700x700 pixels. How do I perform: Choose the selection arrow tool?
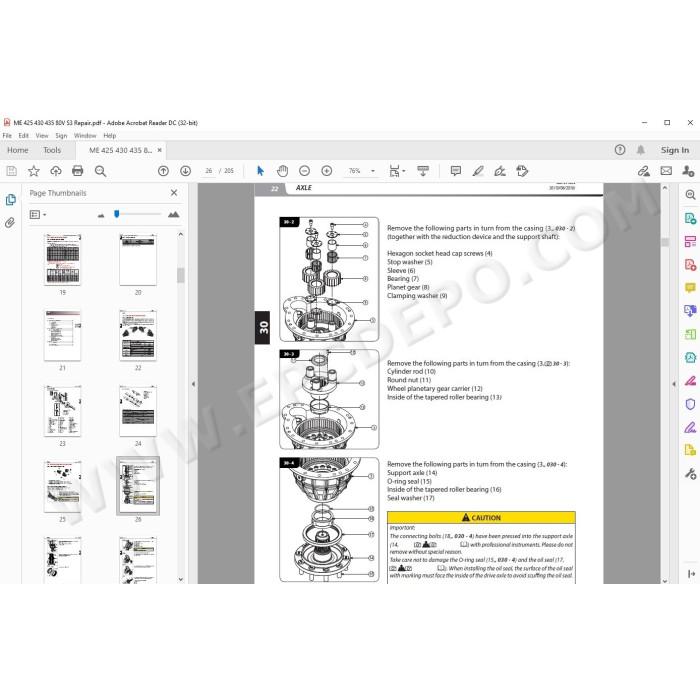[x=260, y=171]
